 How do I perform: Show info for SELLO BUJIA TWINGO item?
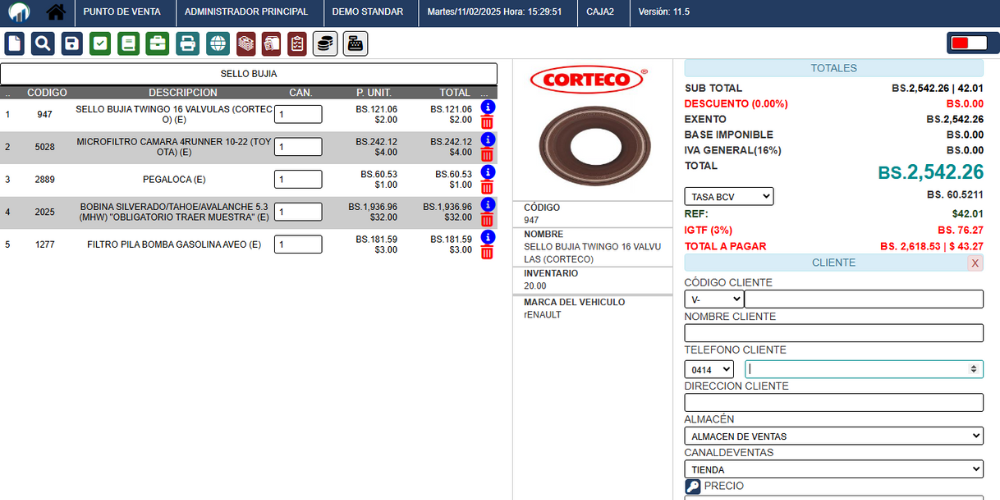[487, 107]
